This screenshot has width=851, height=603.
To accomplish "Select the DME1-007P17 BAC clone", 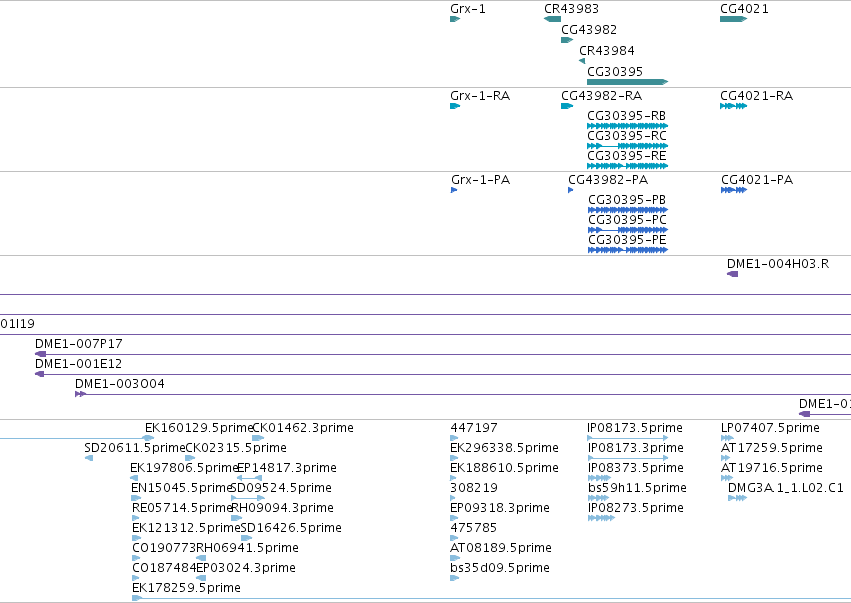I will pyautogui.click(x=443, y=354).
